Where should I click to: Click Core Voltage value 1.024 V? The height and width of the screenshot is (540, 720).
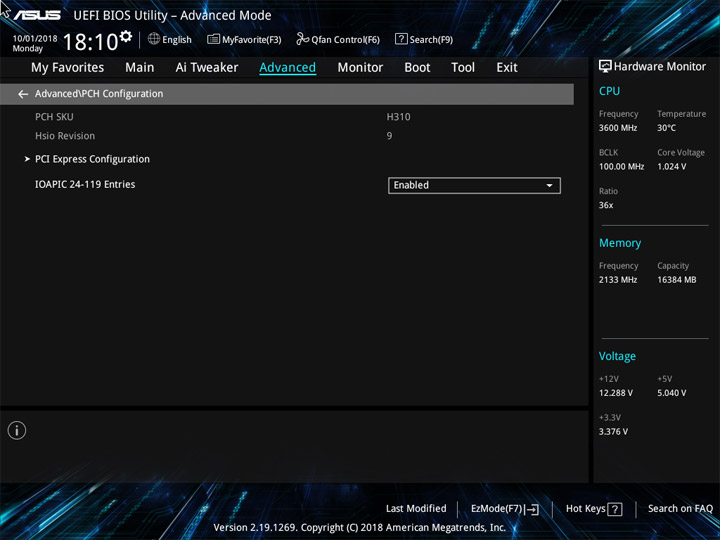click(671, 167)
